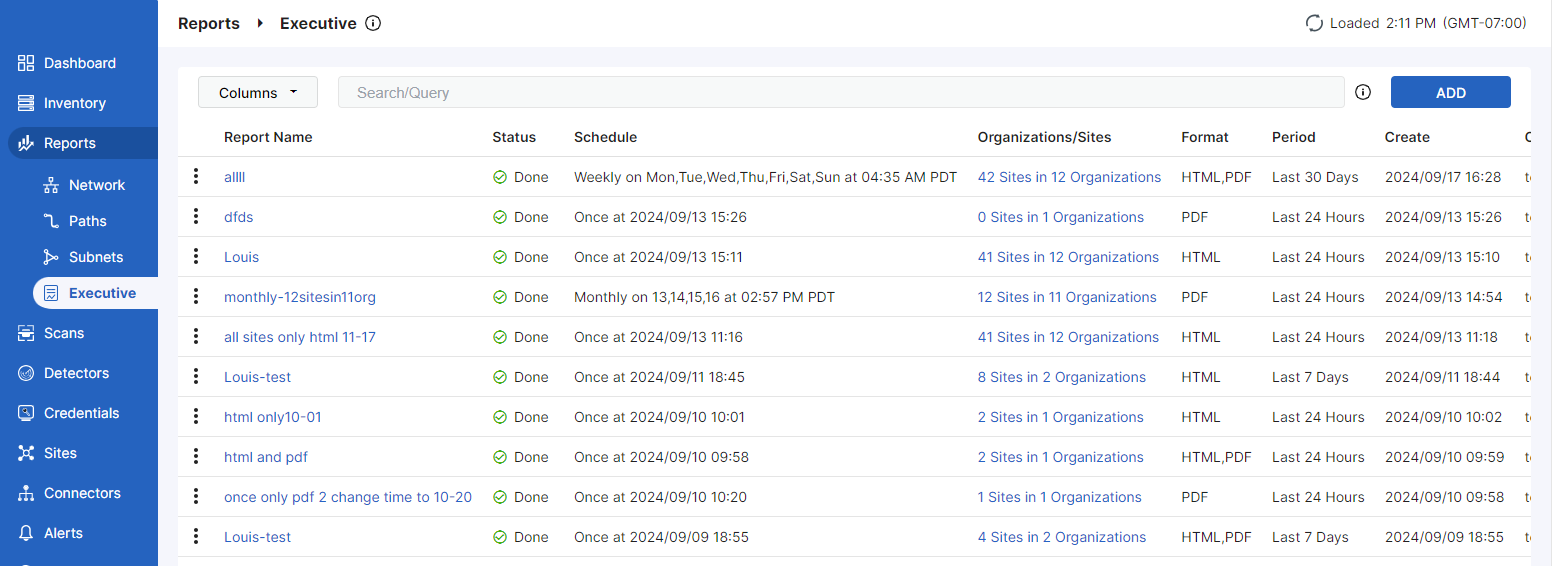
Task: Go to Network reports submenu item
Action: pyautogui.click(x=96, y=185)
